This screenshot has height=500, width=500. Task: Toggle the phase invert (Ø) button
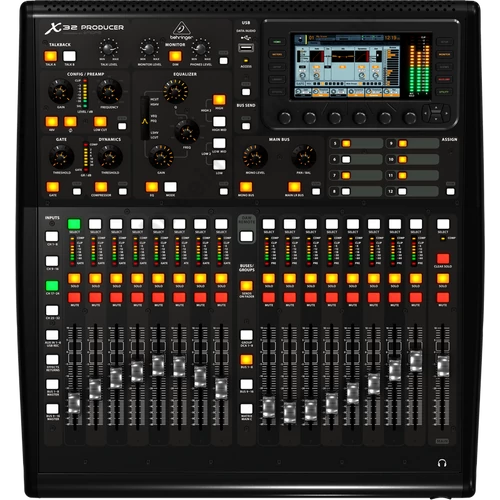pyautogui.click(x=70, y=122)
